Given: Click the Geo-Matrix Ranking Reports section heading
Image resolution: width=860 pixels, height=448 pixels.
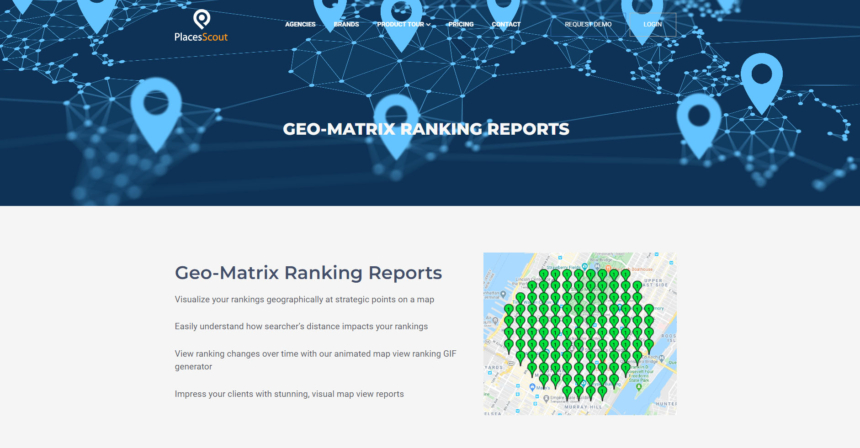Looking at the screenshot, I should coord(308,273).
